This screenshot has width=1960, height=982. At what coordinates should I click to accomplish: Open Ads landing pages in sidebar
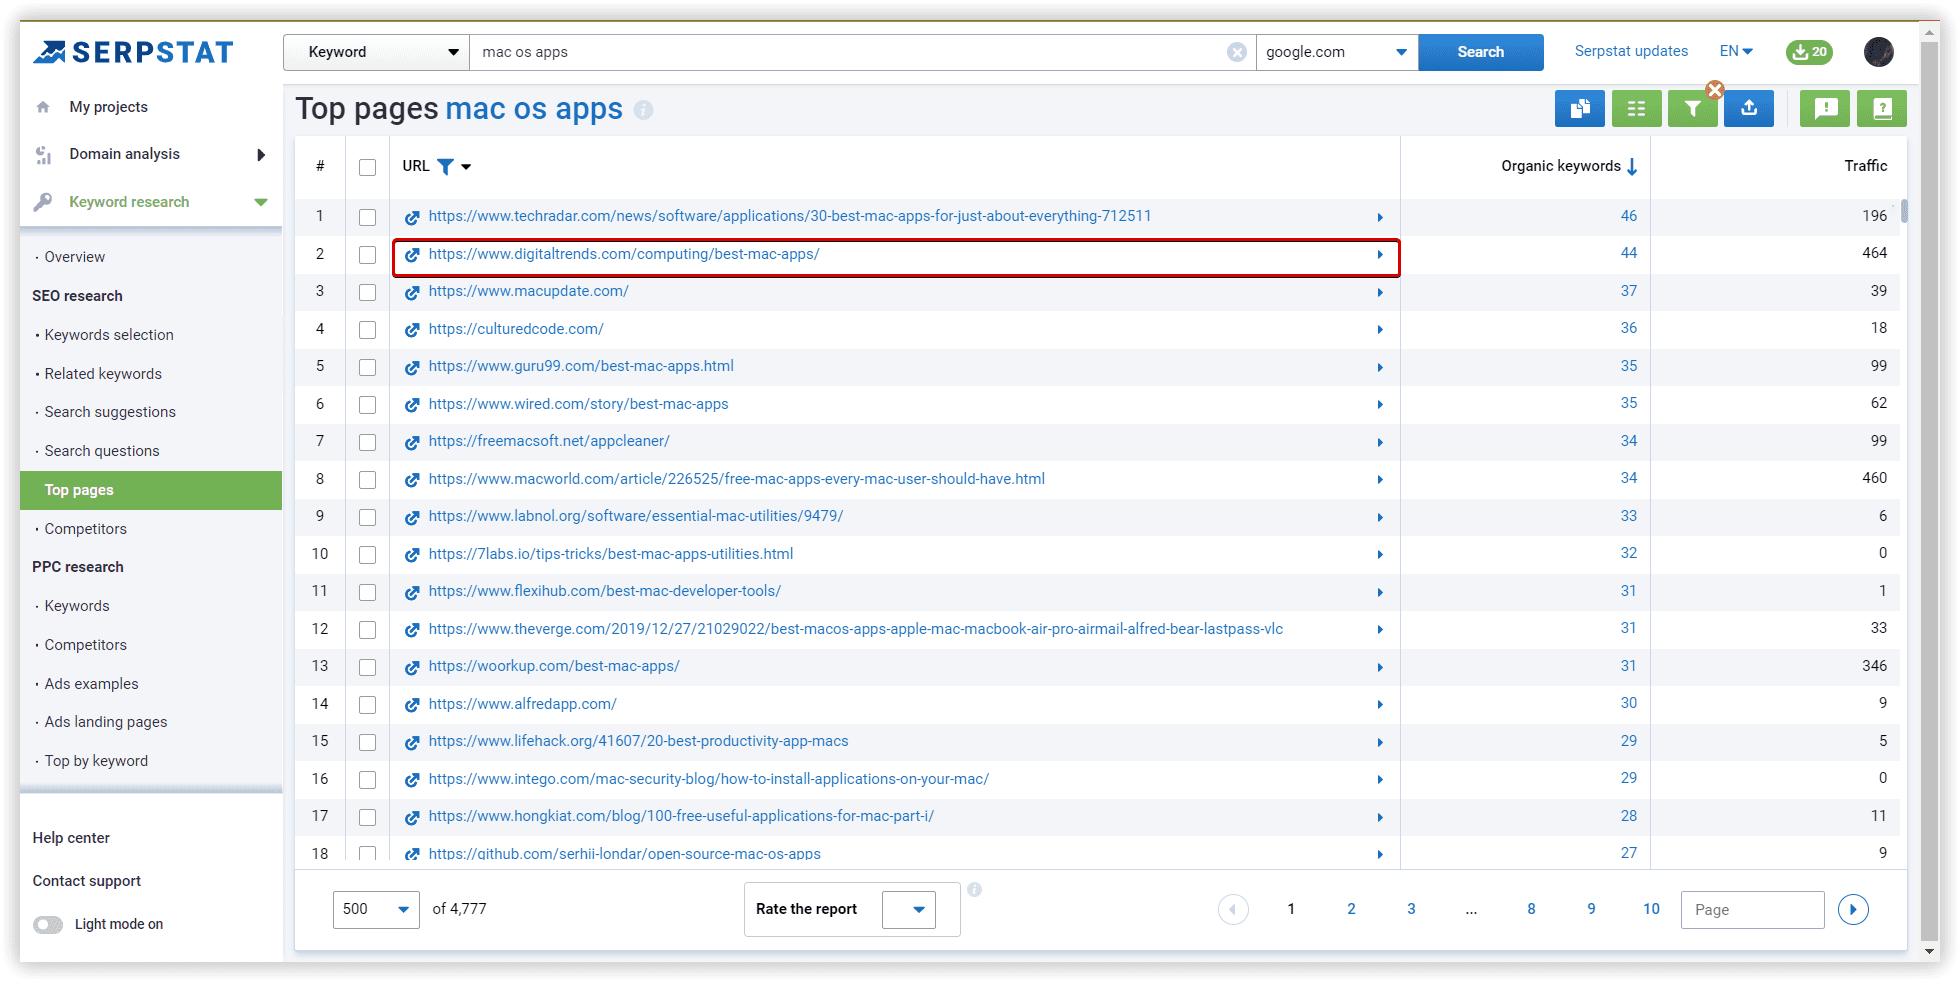tap(106, 722)
